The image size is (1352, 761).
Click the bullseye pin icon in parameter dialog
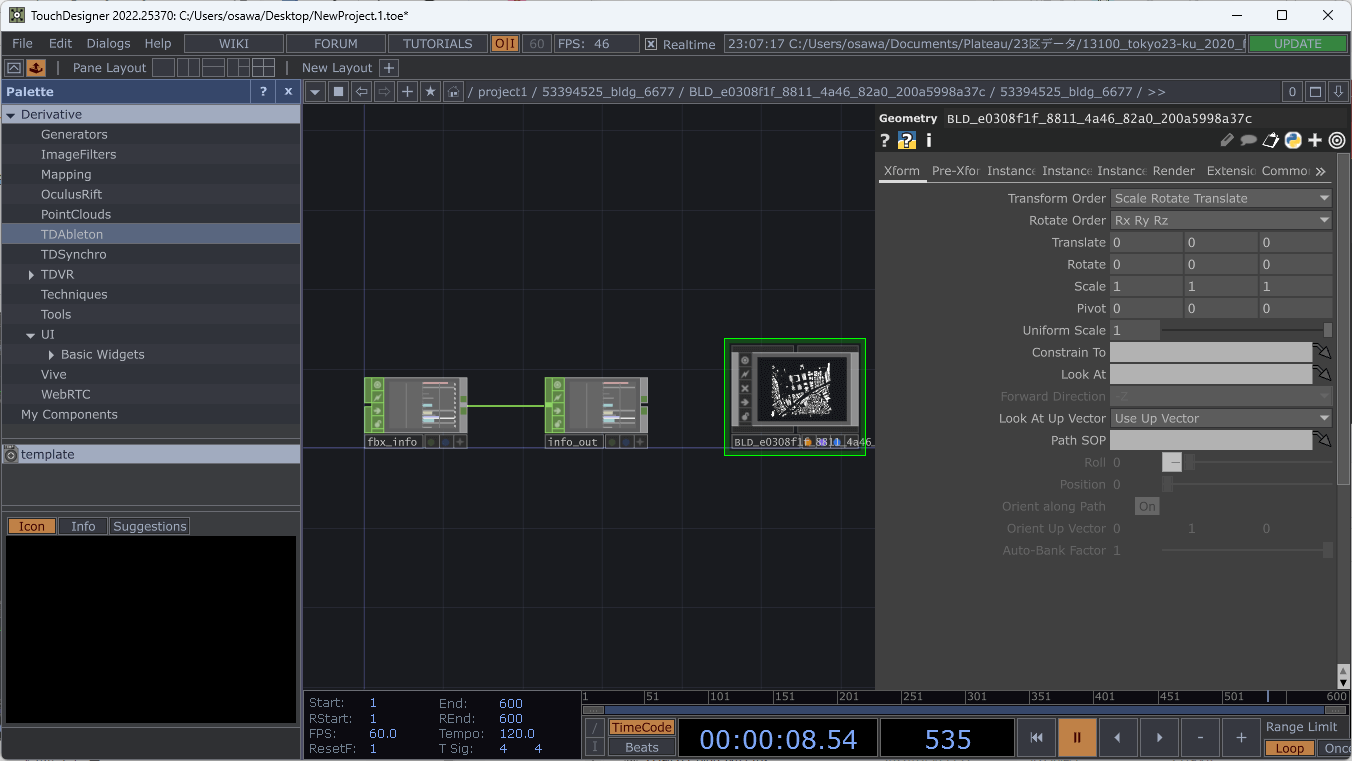(1336, 140)
